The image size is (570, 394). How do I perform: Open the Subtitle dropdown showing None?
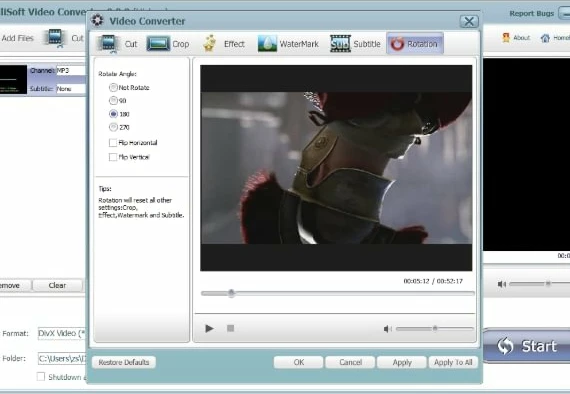click(x=71, y=89)
